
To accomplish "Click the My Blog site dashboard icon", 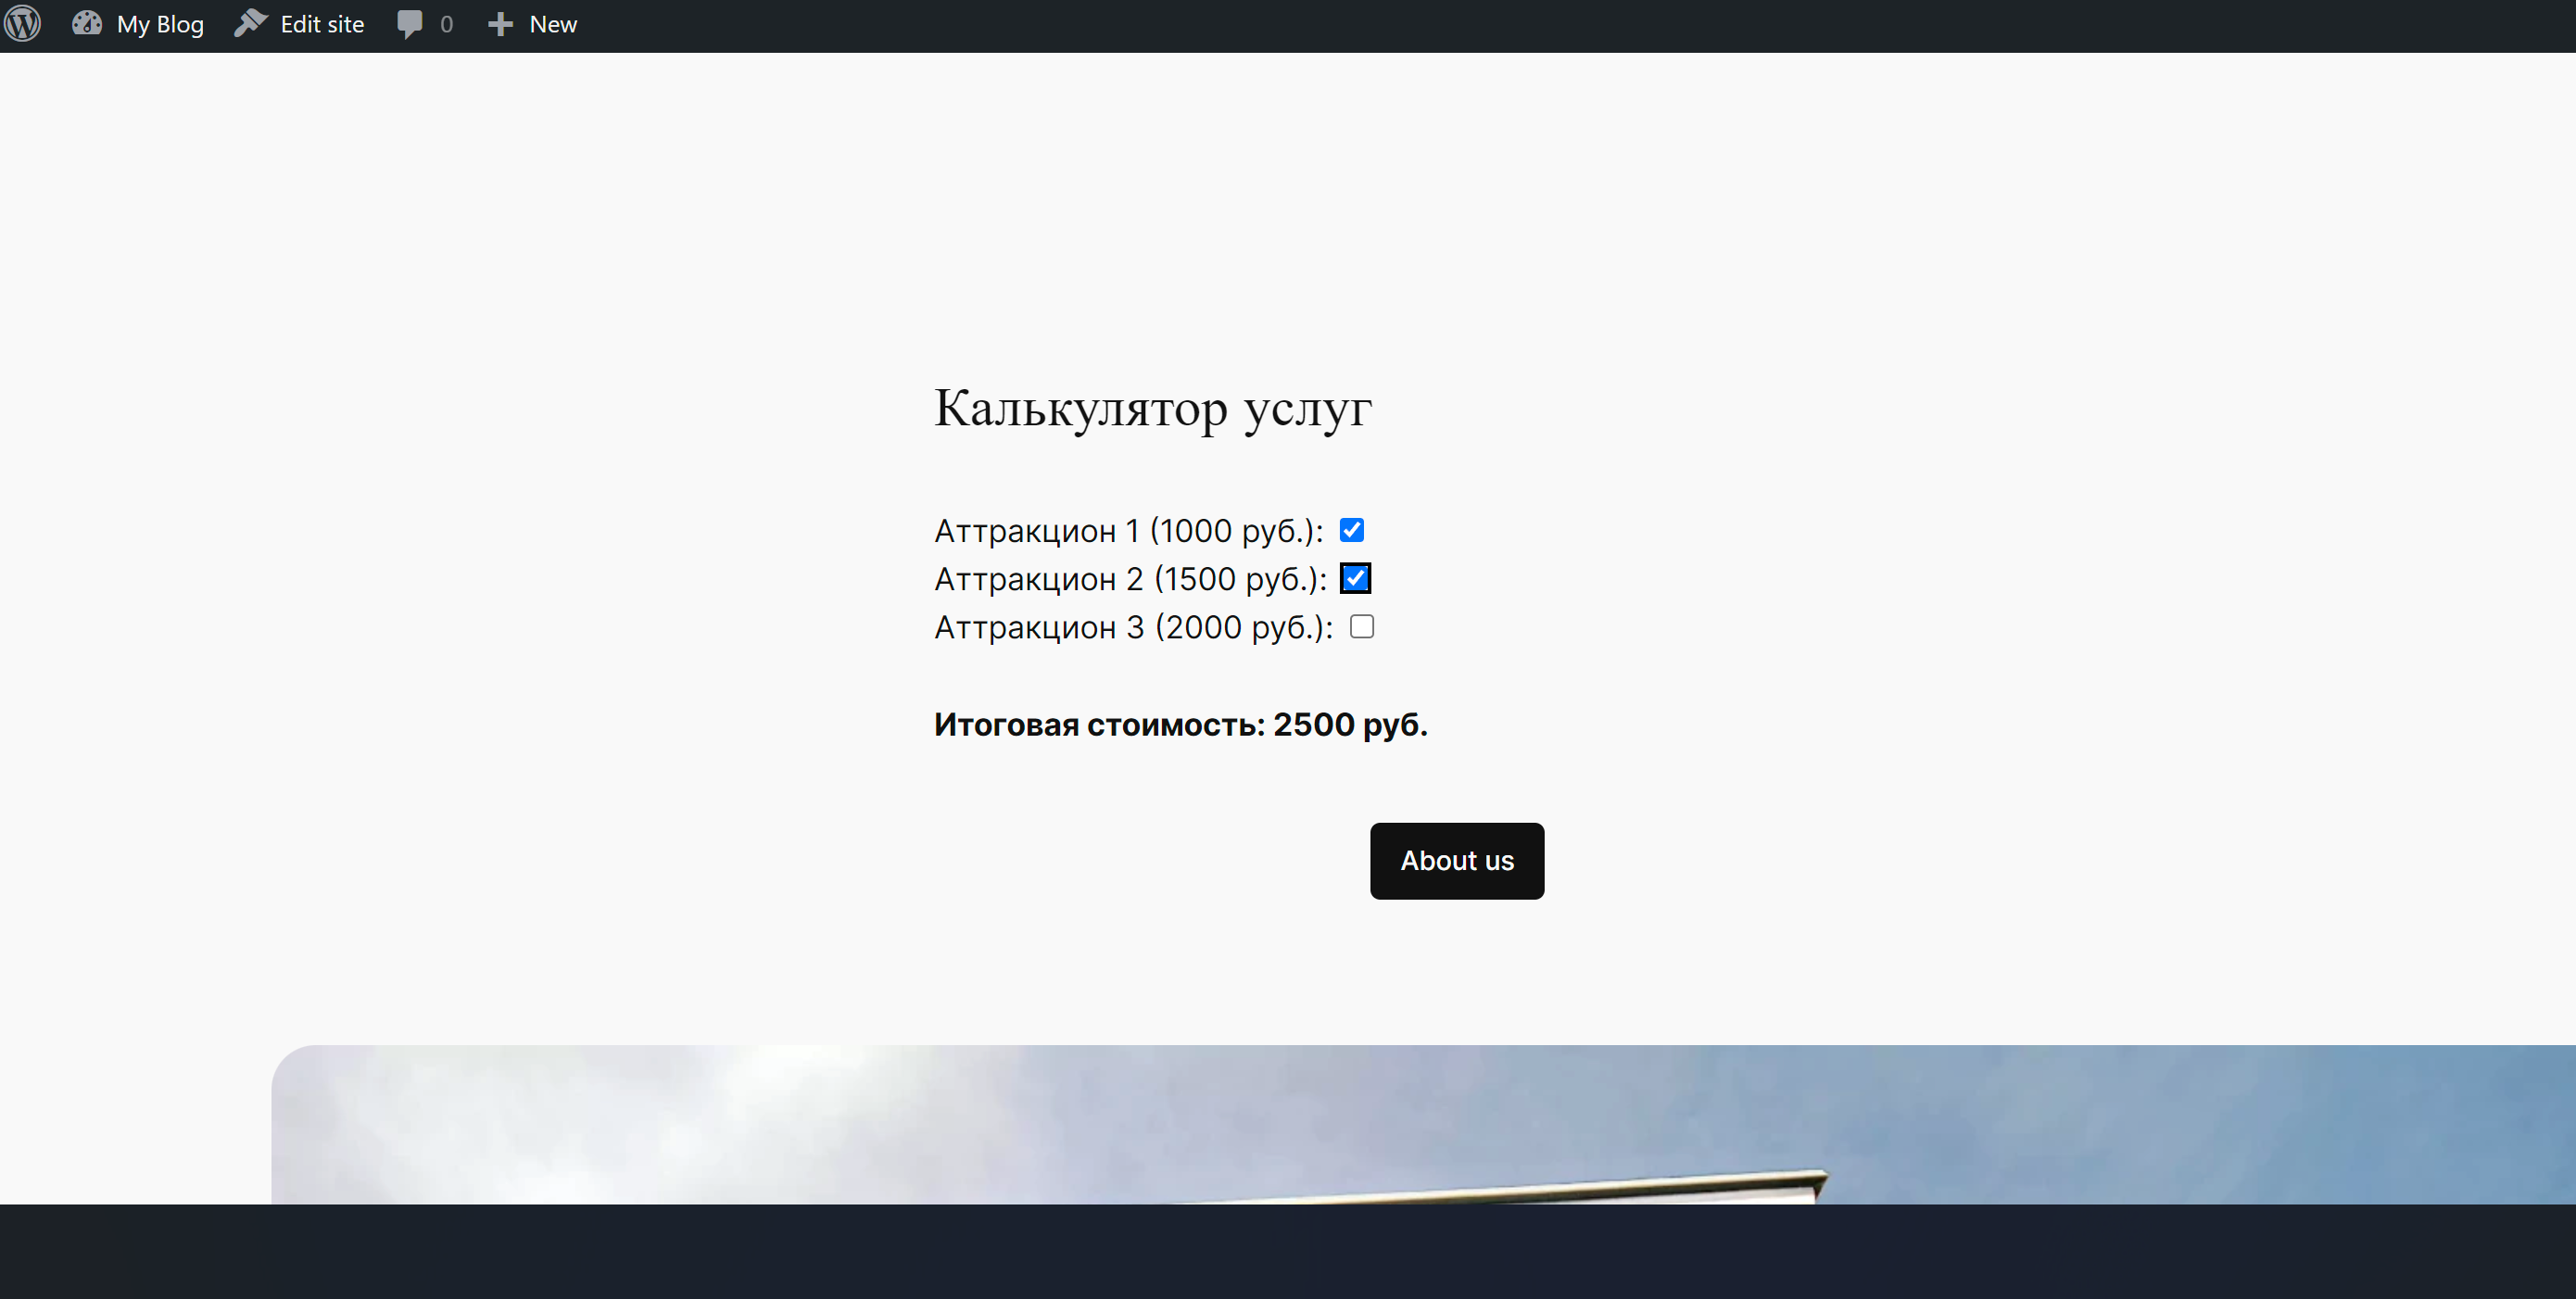I will point(87,23).
